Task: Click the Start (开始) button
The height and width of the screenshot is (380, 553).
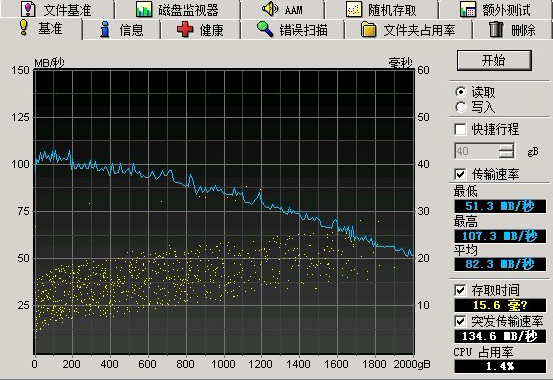Action: click(x=494, y=60)
